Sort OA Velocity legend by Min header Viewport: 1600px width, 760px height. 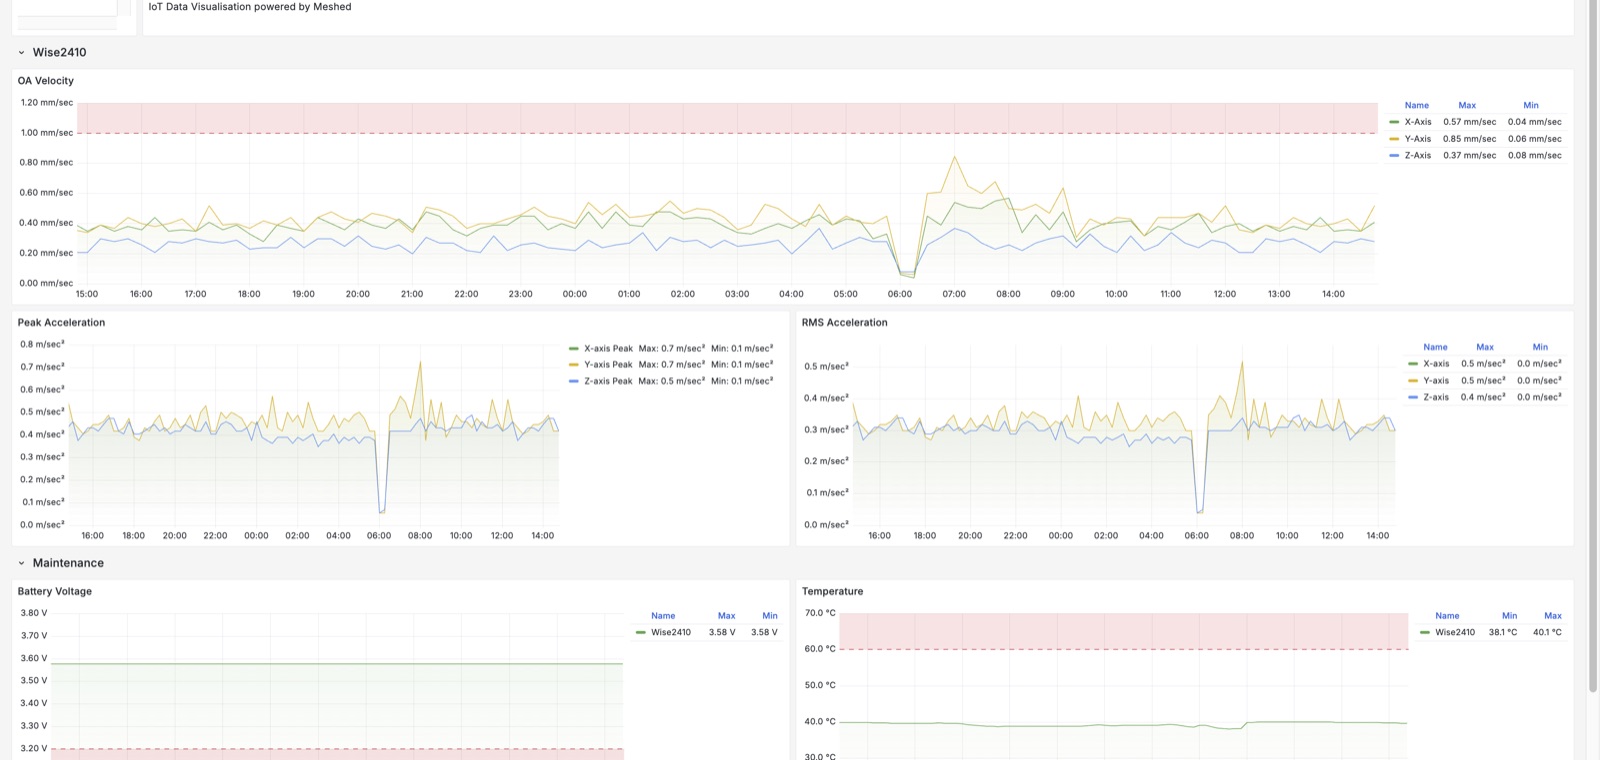(1531, 106)
